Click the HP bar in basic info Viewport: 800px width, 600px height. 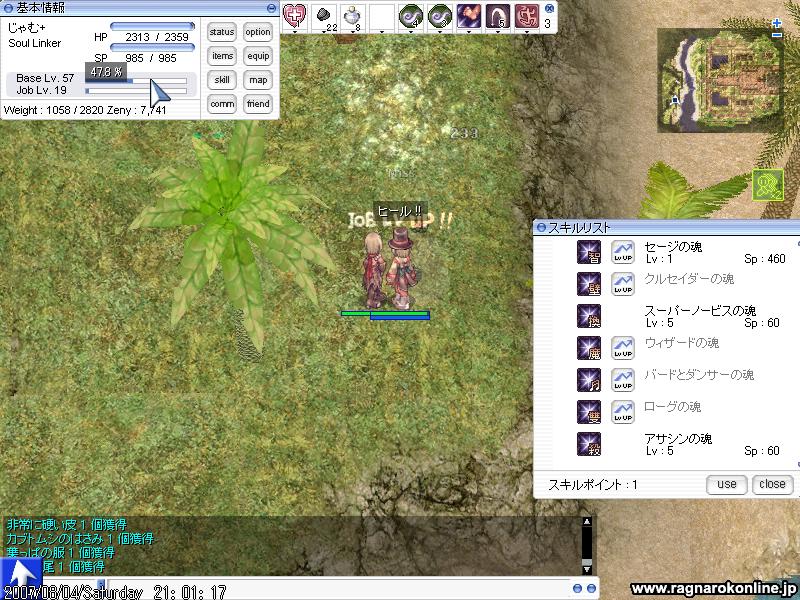152,26
